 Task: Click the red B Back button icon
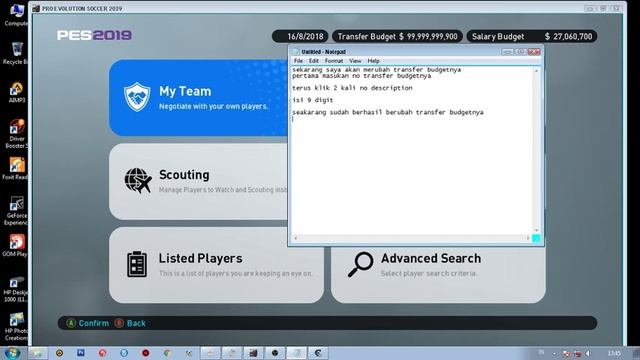tap(119, 323)
